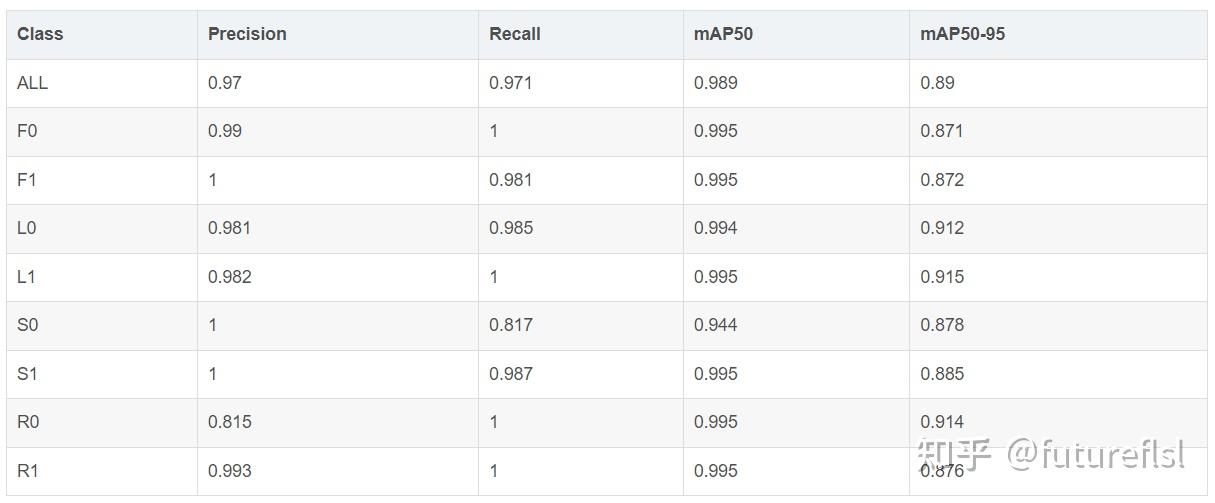Click the F1 class cell
Viewport: 1215px width, 503px height.
27,180
